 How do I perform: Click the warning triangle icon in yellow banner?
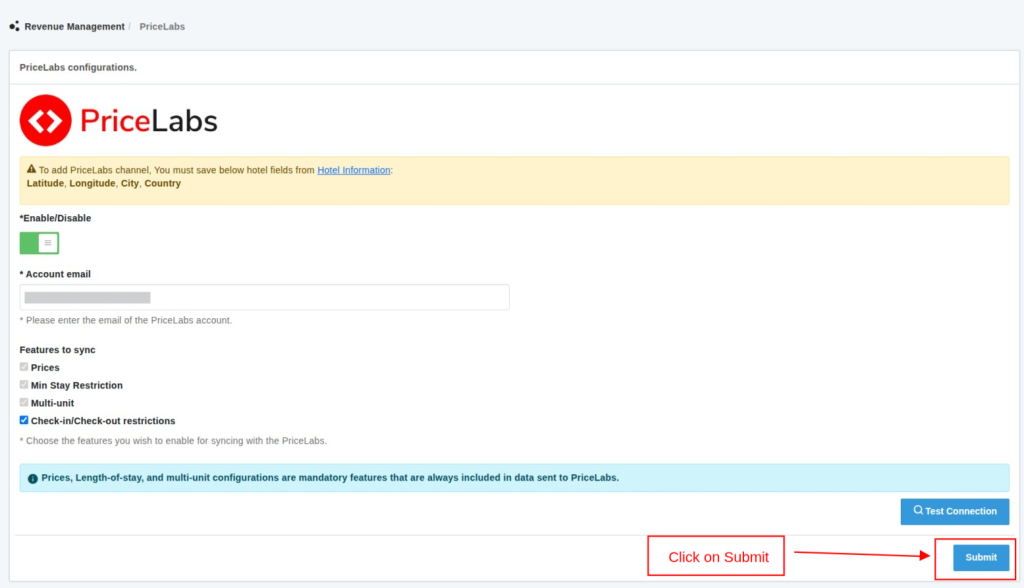32,170
